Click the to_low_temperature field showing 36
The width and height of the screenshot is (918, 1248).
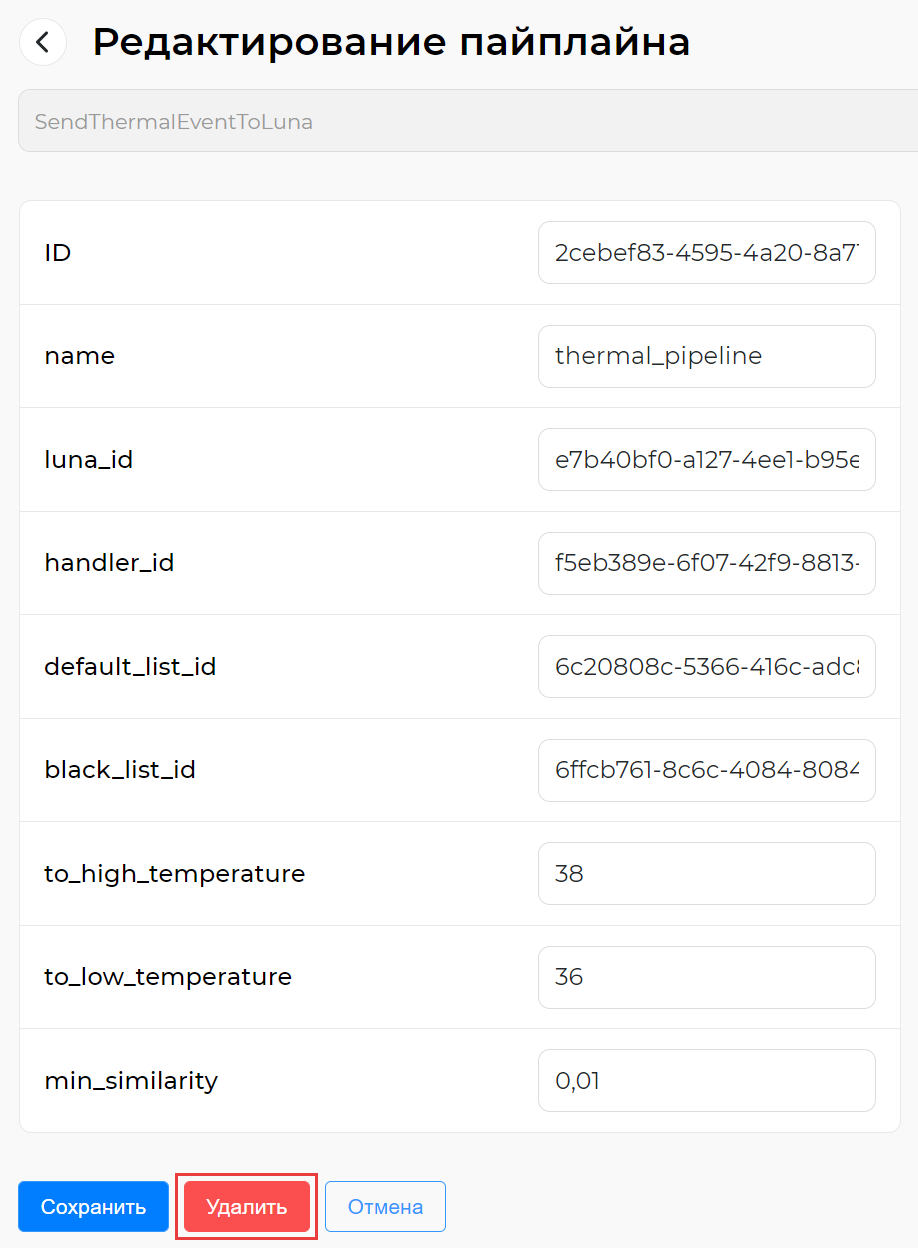707,977
